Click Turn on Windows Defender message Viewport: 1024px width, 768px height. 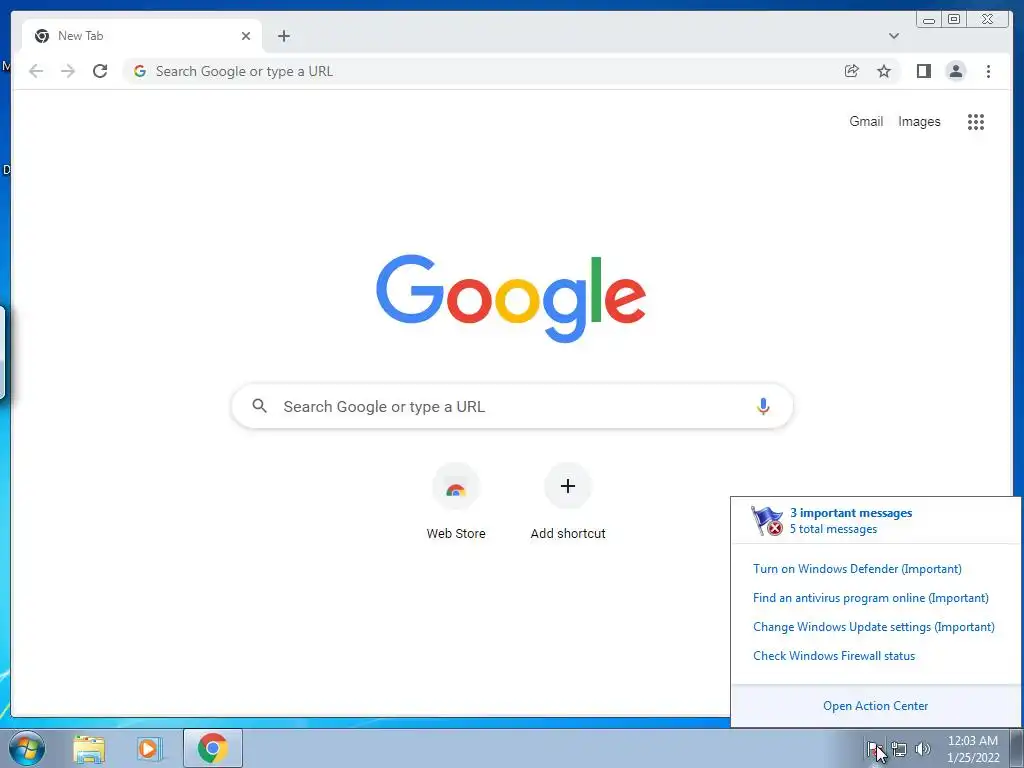[x=857, y=569]
